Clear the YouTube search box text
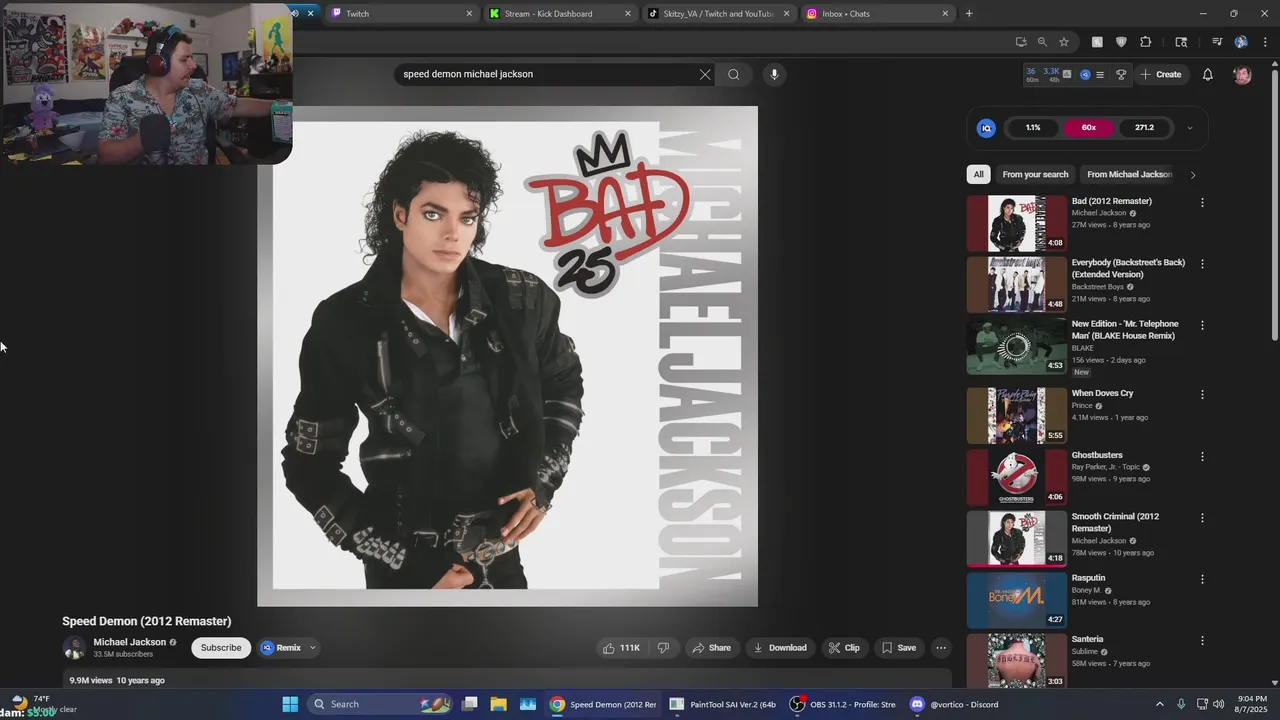The image size is (1280, 720). point(705,74)
